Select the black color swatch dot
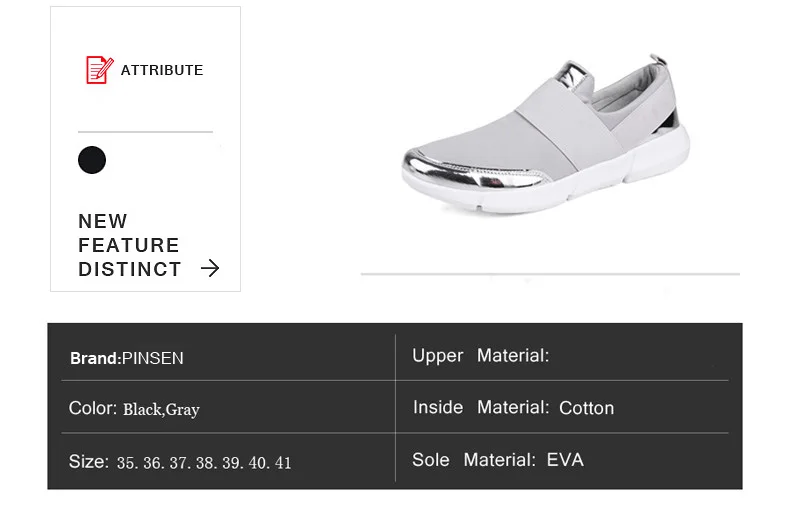The height and width of the screenshot is (522, 790). pyautogui.click(x=92, y=160)
